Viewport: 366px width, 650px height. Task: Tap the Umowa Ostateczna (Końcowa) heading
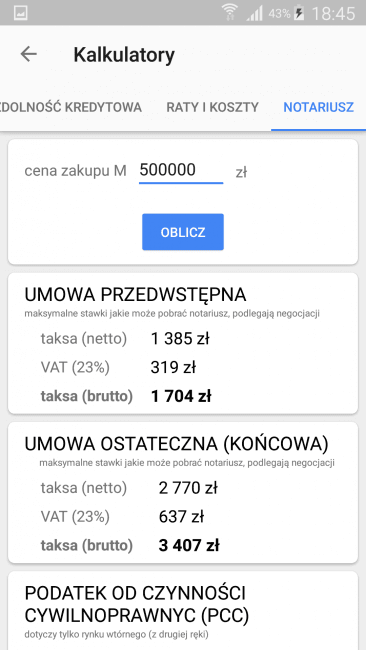tap(176, 444)
